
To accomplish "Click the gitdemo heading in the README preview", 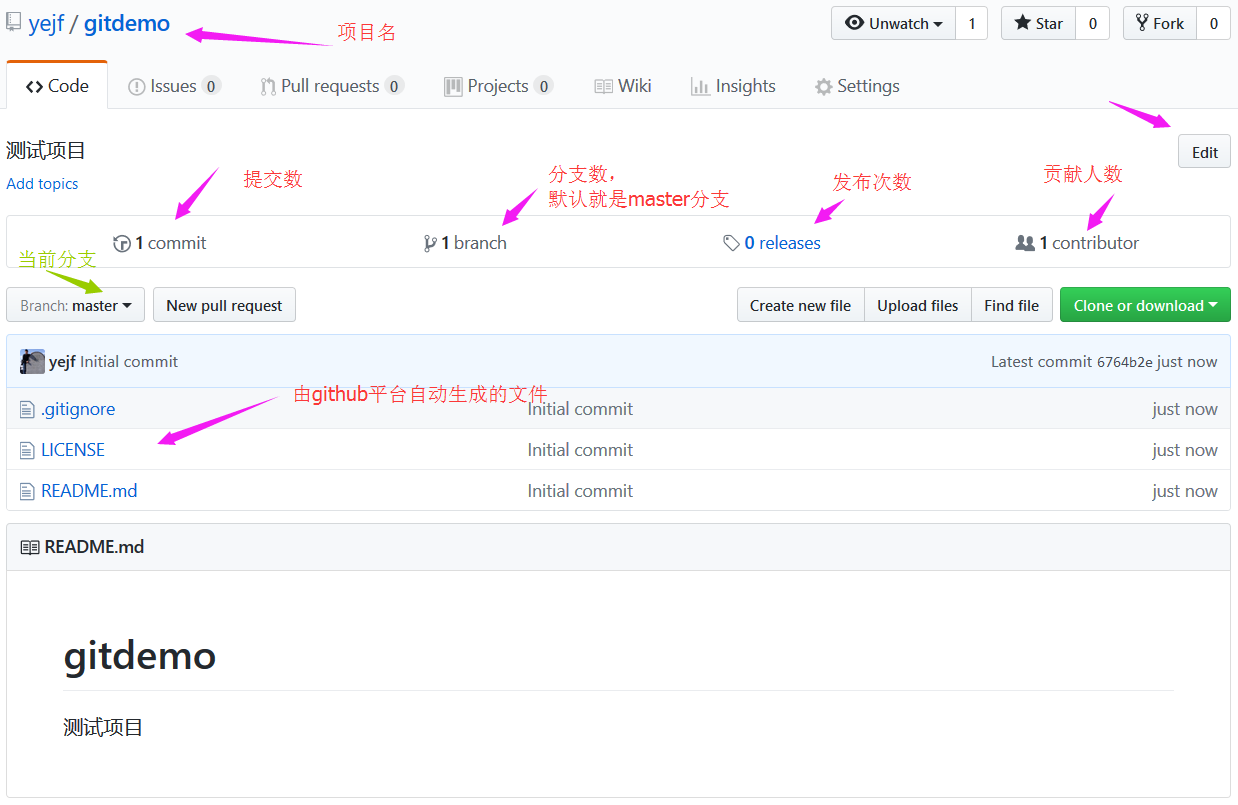I will coord(140,656).
